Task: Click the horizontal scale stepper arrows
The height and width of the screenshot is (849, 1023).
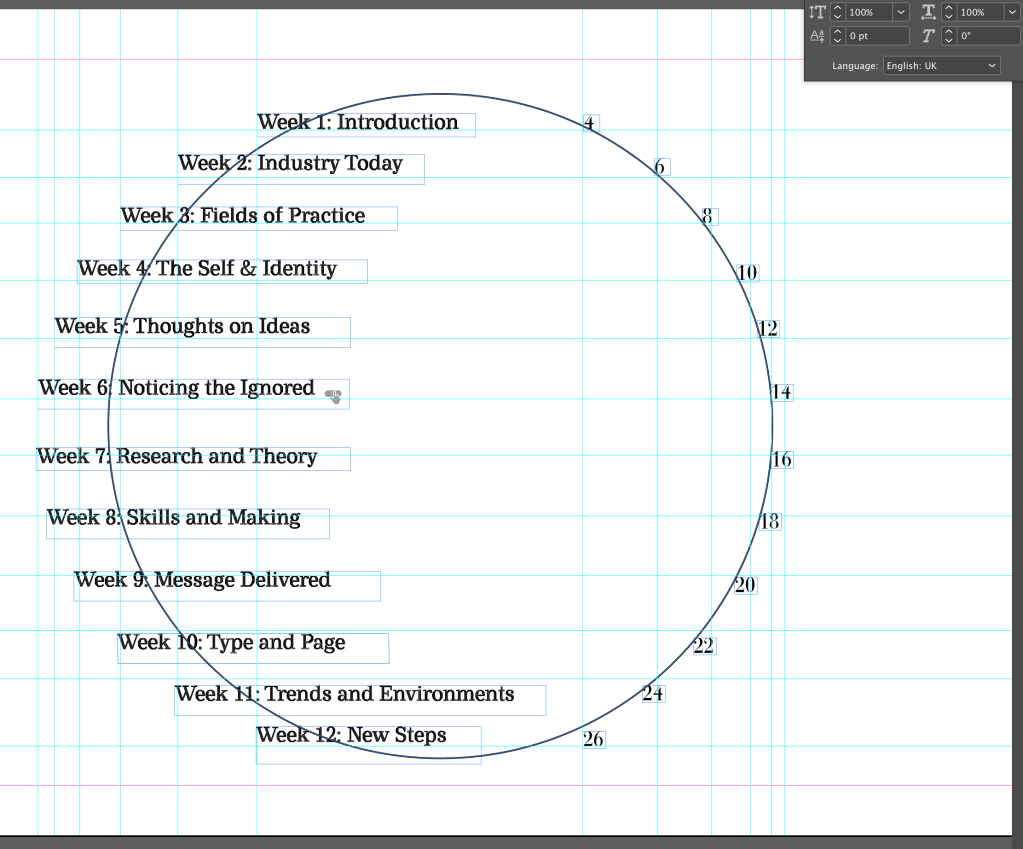Action: (x=949, y=12)
